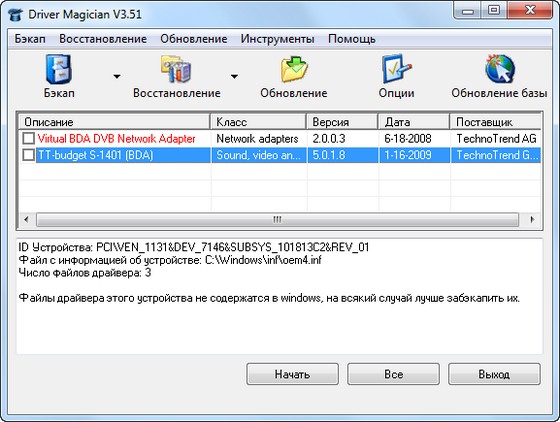Click the Обновление базы globe icon

click(499, 69)
